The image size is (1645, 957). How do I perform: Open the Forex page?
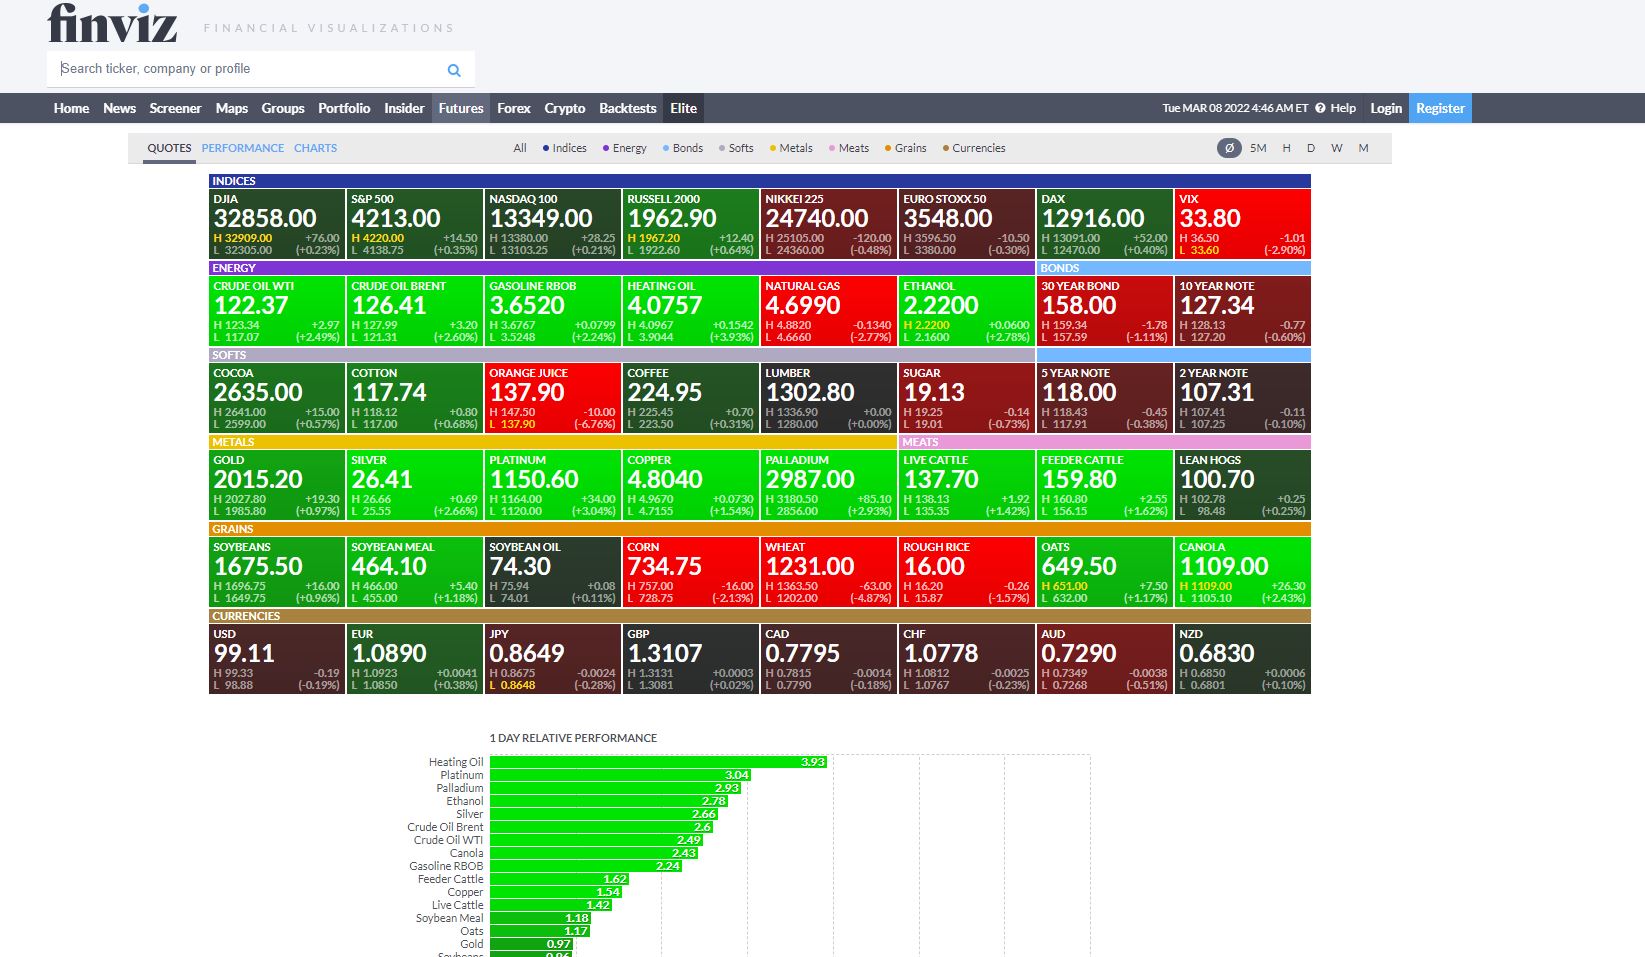[x=514, y=108]
